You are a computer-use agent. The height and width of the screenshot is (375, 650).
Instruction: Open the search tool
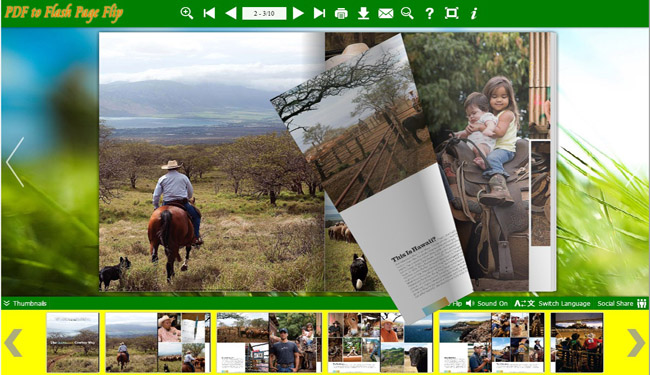click(x=407, y=13)
